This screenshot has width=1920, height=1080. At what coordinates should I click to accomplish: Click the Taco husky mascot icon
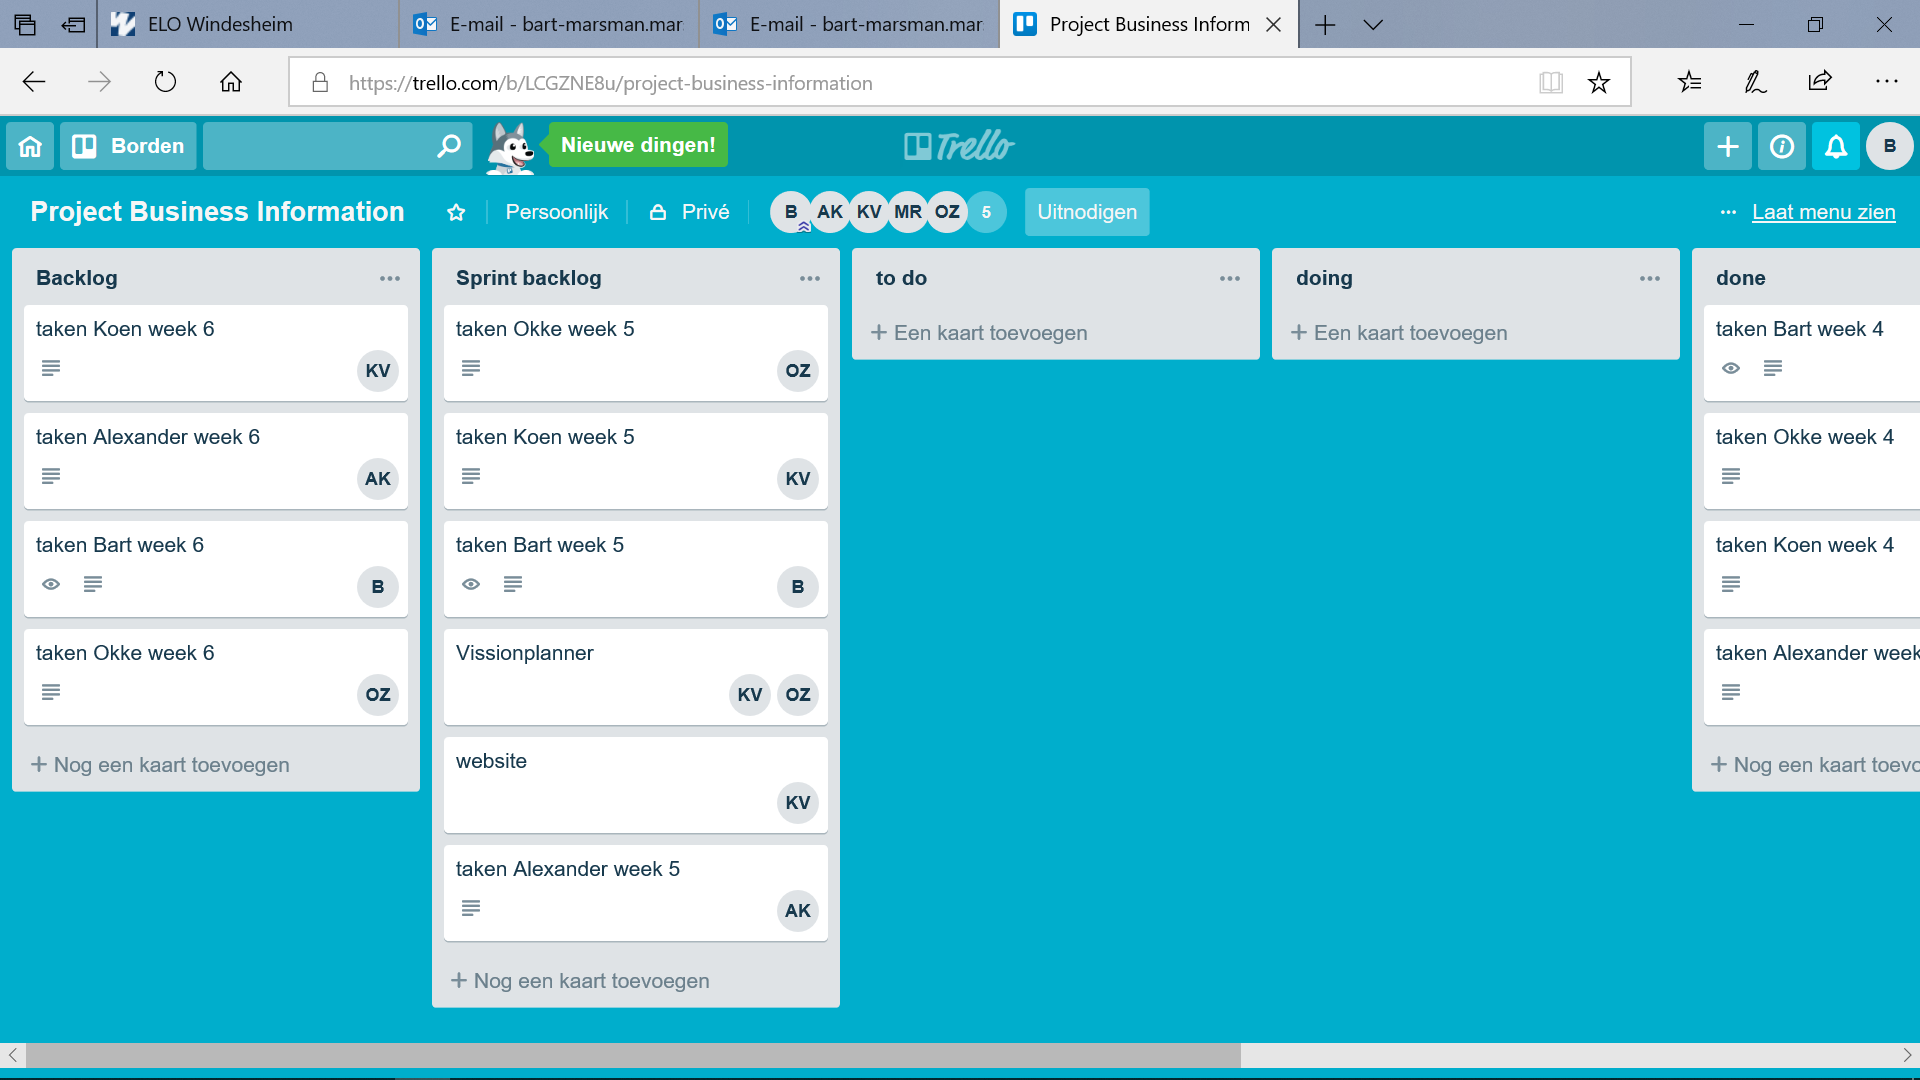tap(511, 147)
